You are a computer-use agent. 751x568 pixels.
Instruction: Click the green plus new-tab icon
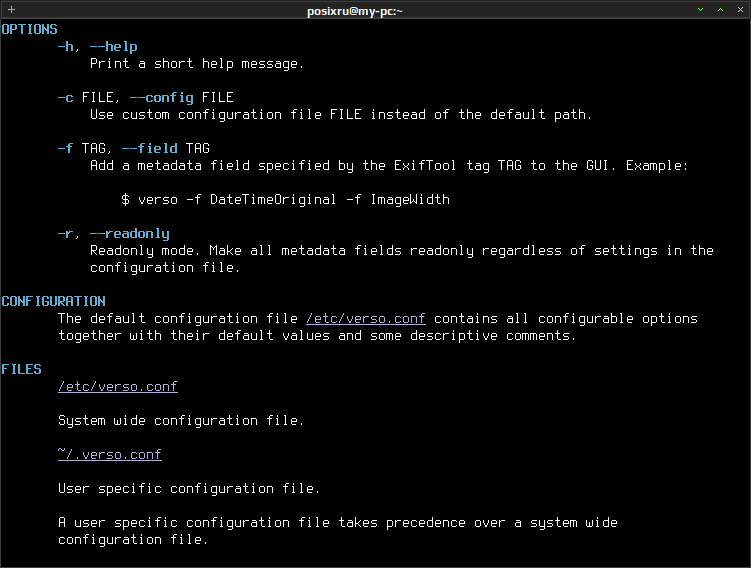[11, 10]
